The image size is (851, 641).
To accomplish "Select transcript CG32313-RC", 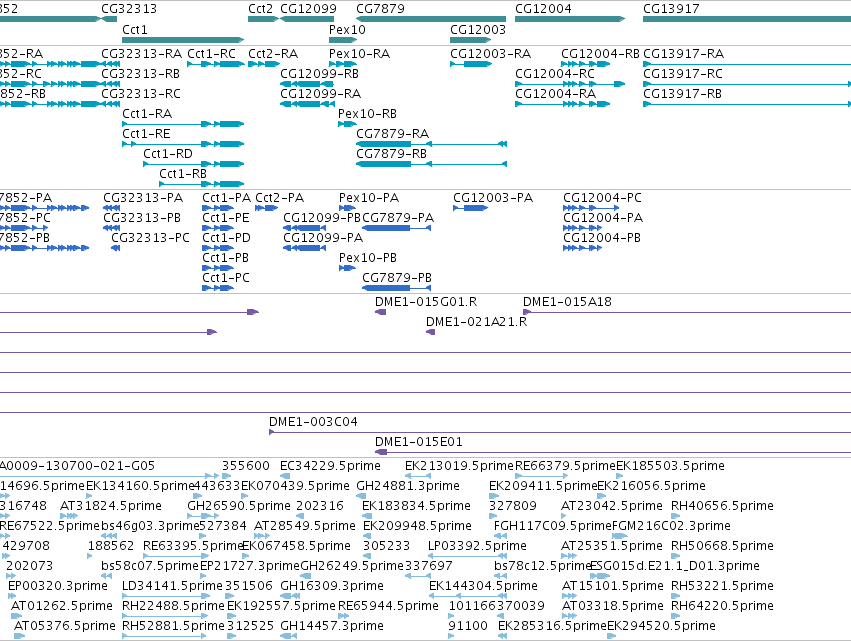I will click(141, 94).
